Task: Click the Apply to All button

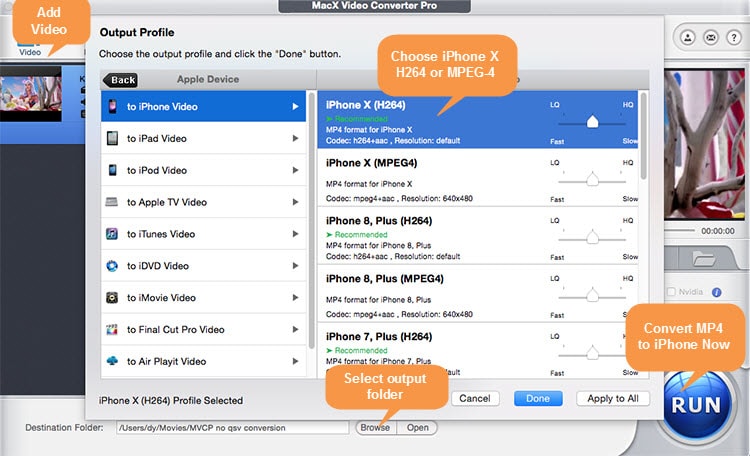Action: (613, 398)
